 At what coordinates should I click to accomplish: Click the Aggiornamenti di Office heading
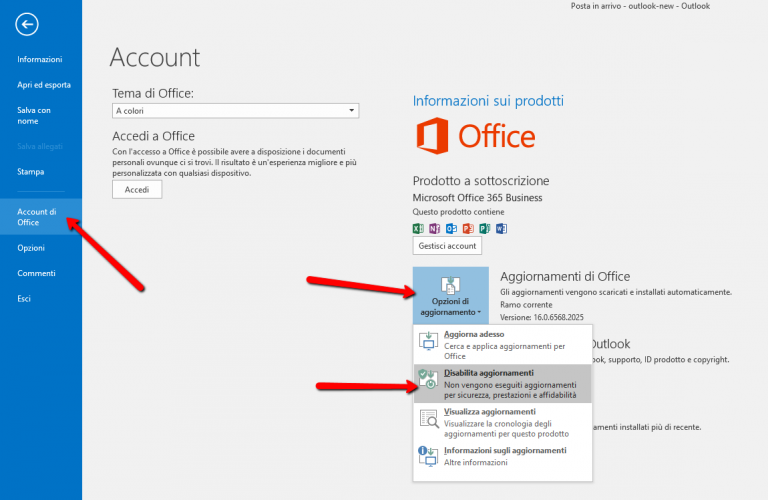point(565,277)
